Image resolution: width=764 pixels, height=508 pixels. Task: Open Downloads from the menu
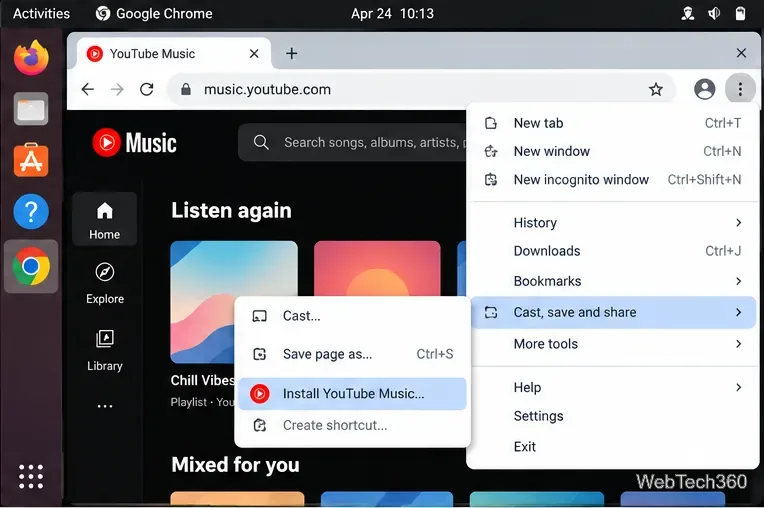[612, 251]
